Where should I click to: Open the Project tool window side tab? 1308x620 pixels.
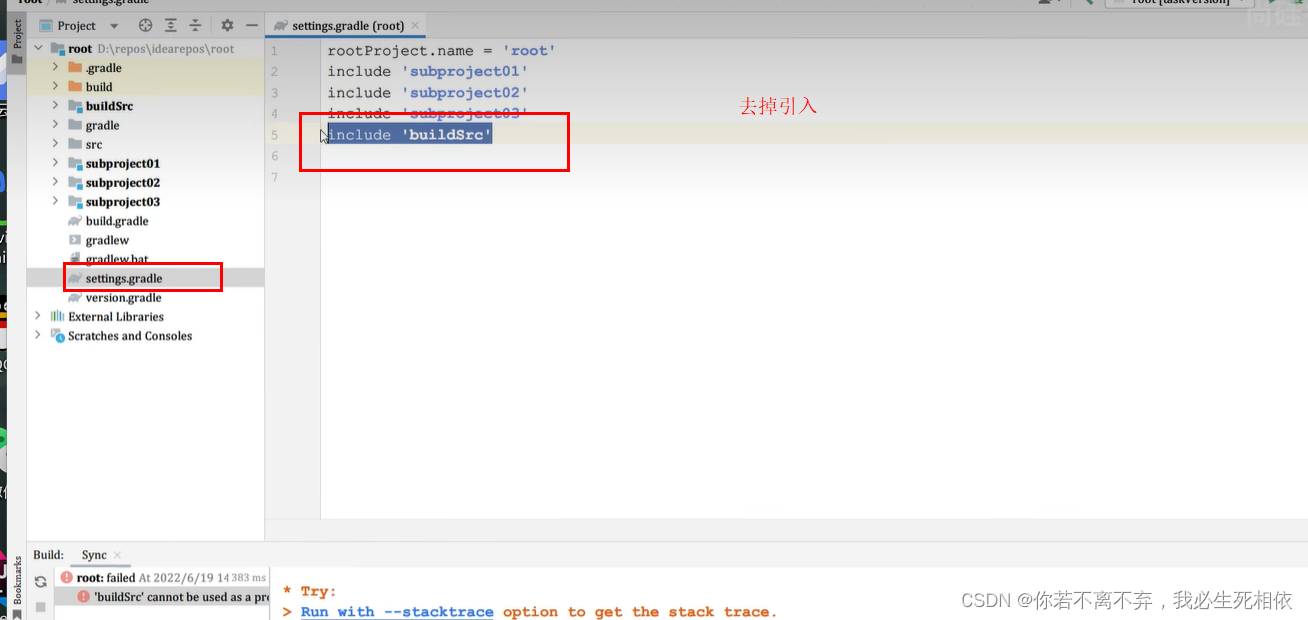16,42
